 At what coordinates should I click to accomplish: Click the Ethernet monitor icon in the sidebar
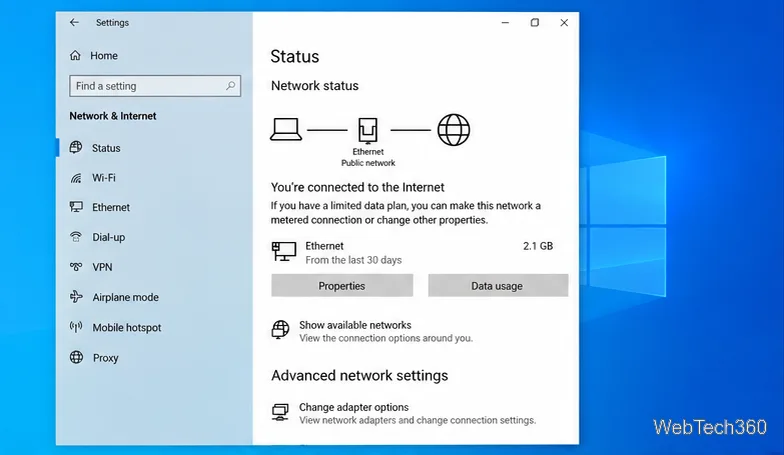pyautogui.click(x=76, y=207)
